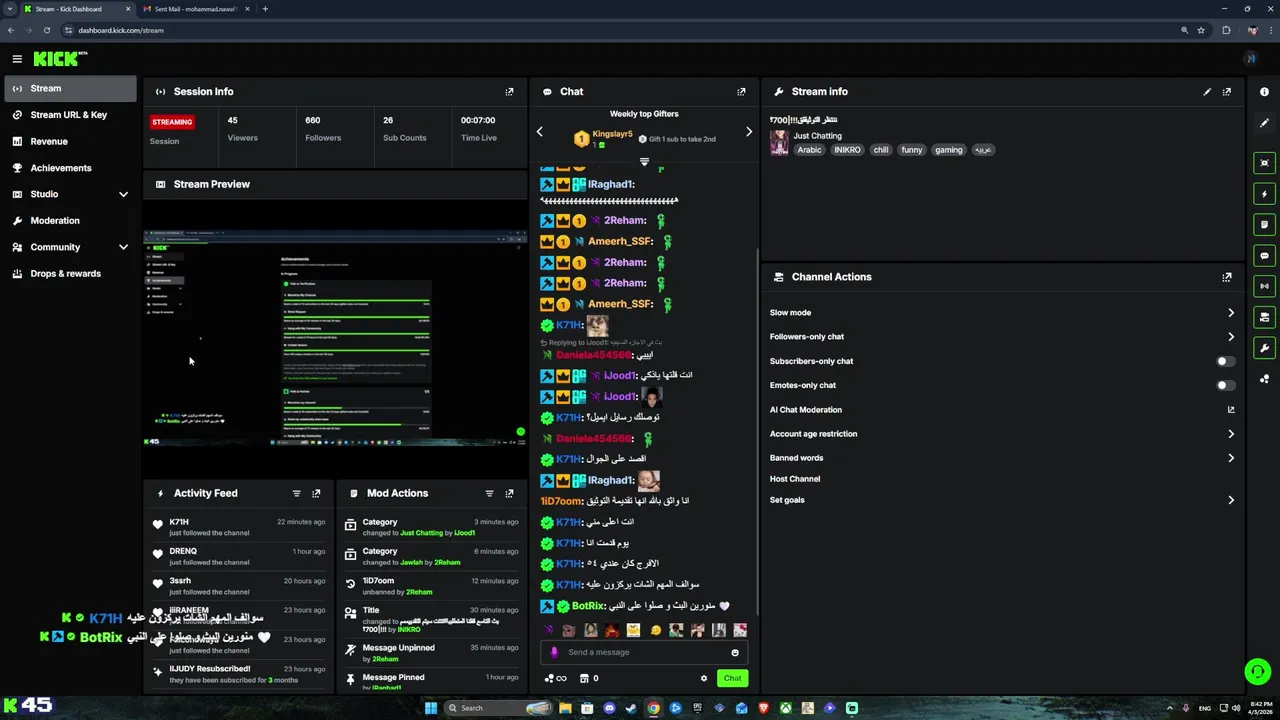Click in the Send a message field
Screen dimensions: 1280x720
[645, 653]
